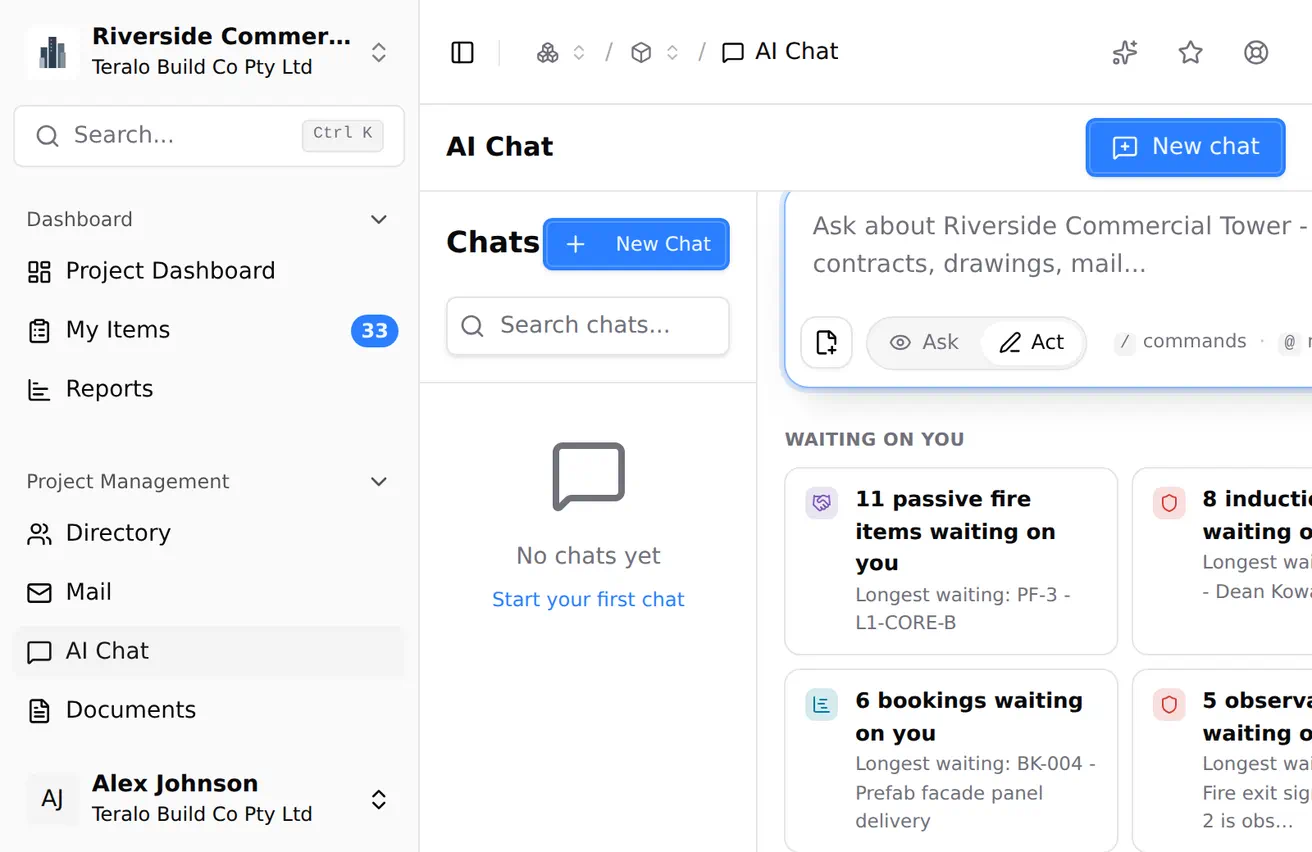Screen dimensions: 1312x852
Task: Click the top-right New chat button
Action: 1185,147
